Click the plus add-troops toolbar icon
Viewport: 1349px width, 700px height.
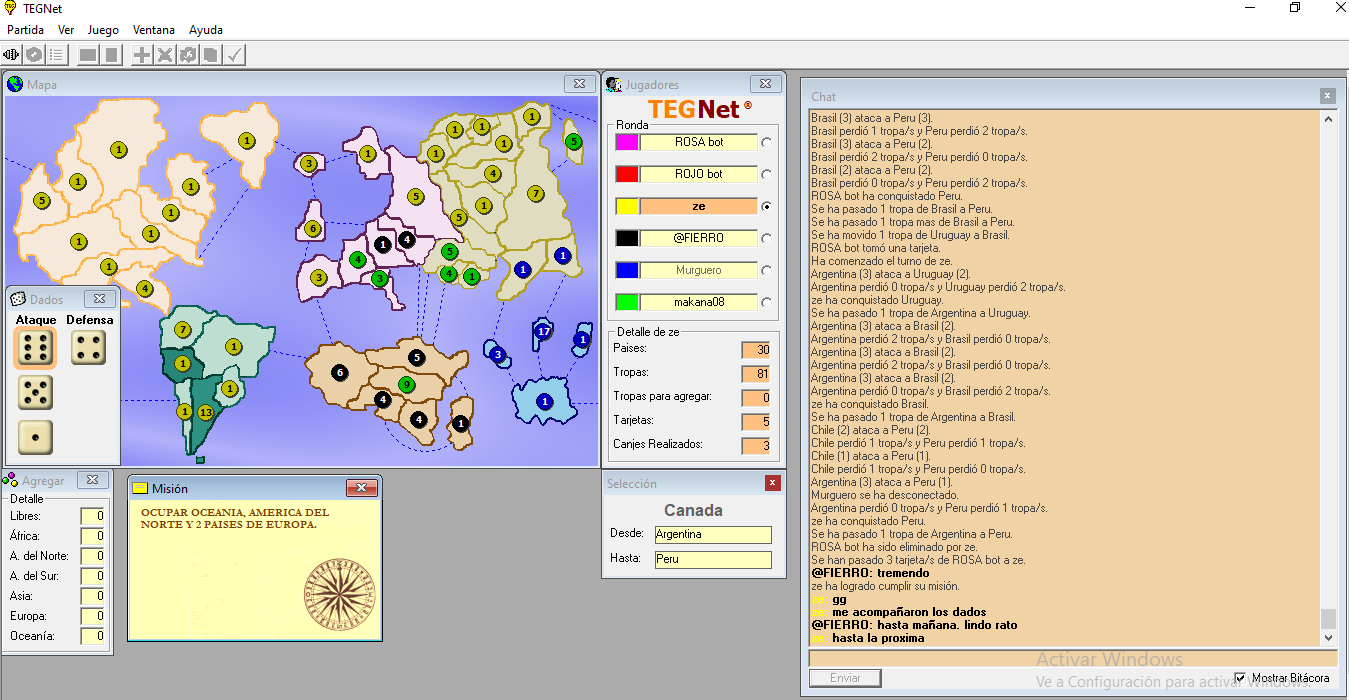[x=142, y=55]
